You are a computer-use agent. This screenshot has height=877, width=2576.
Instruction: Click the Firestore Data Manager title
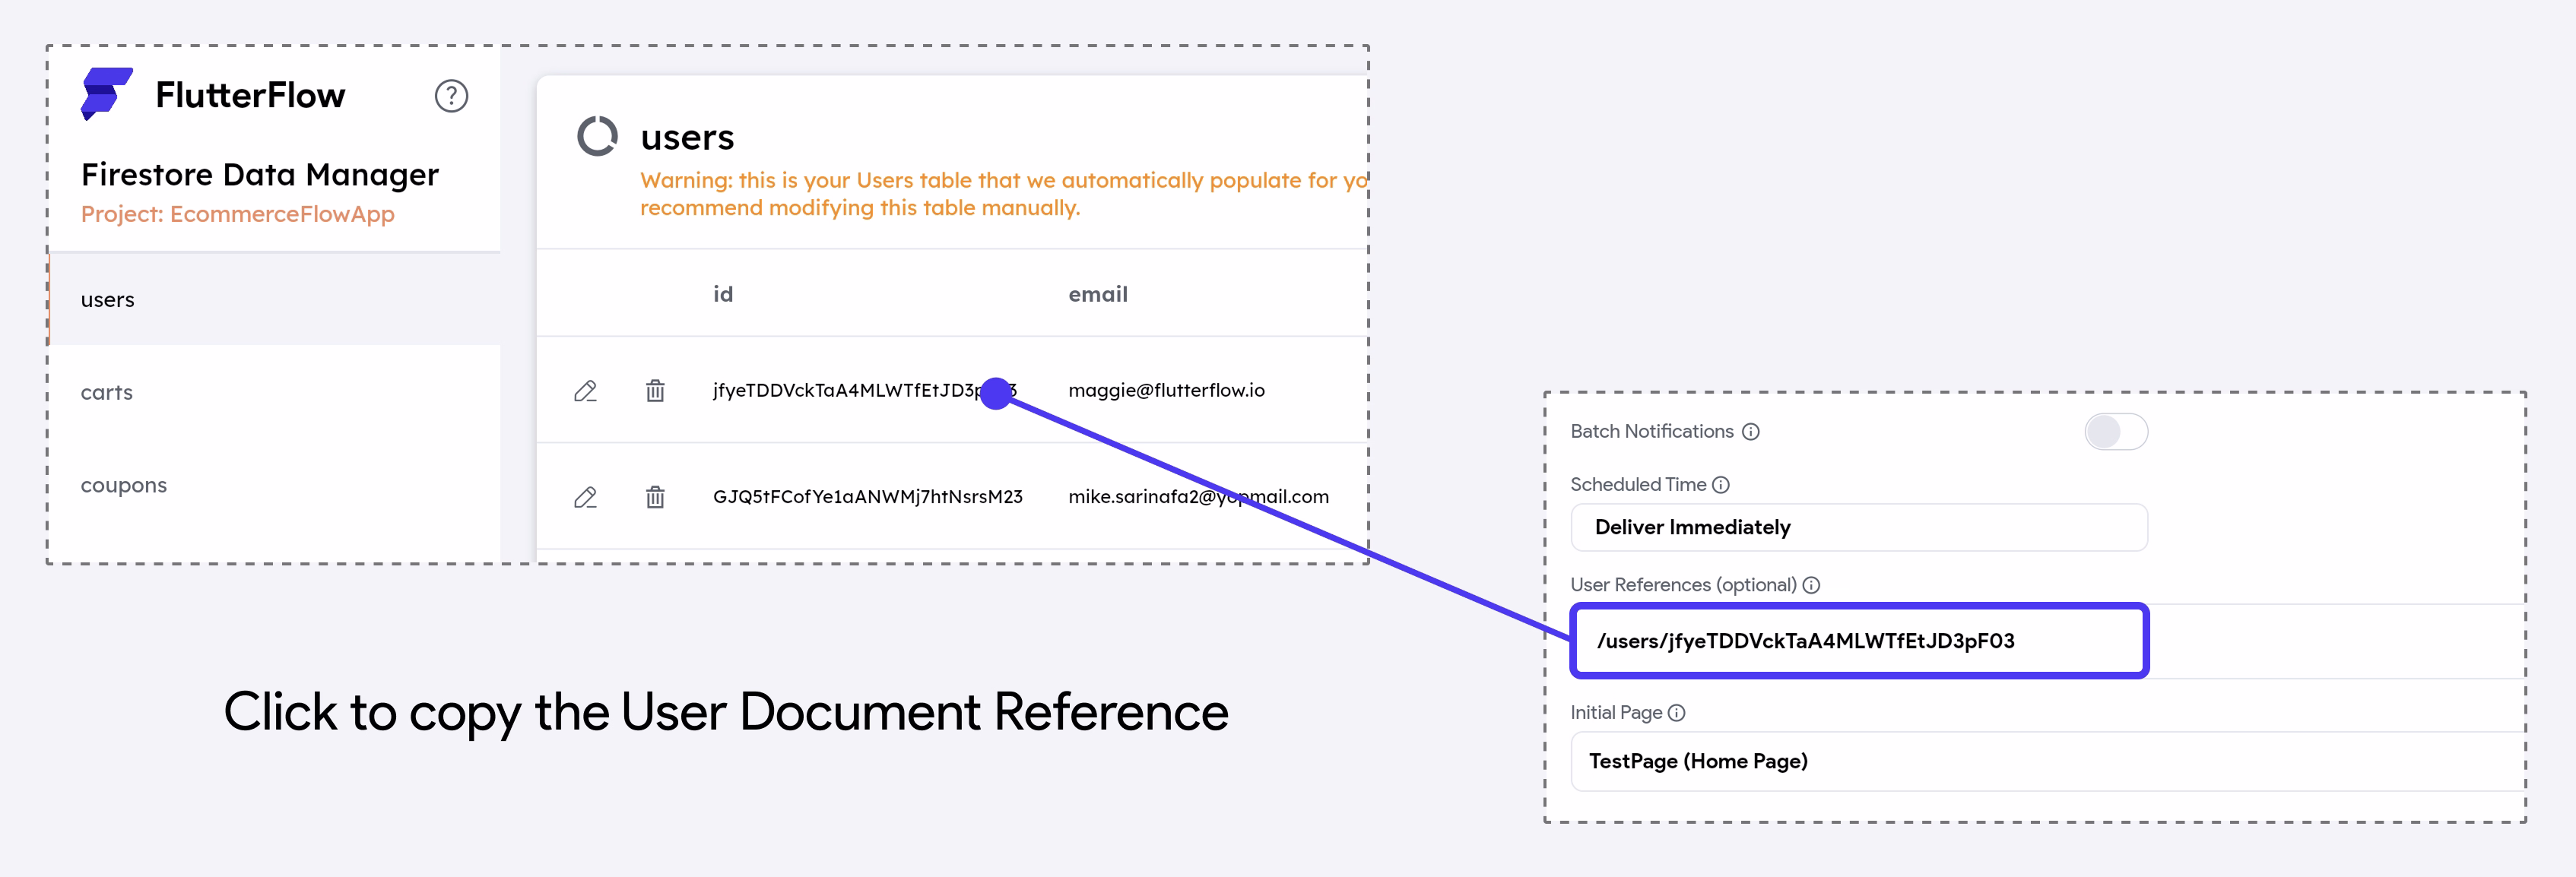click(x=260, y=174)
